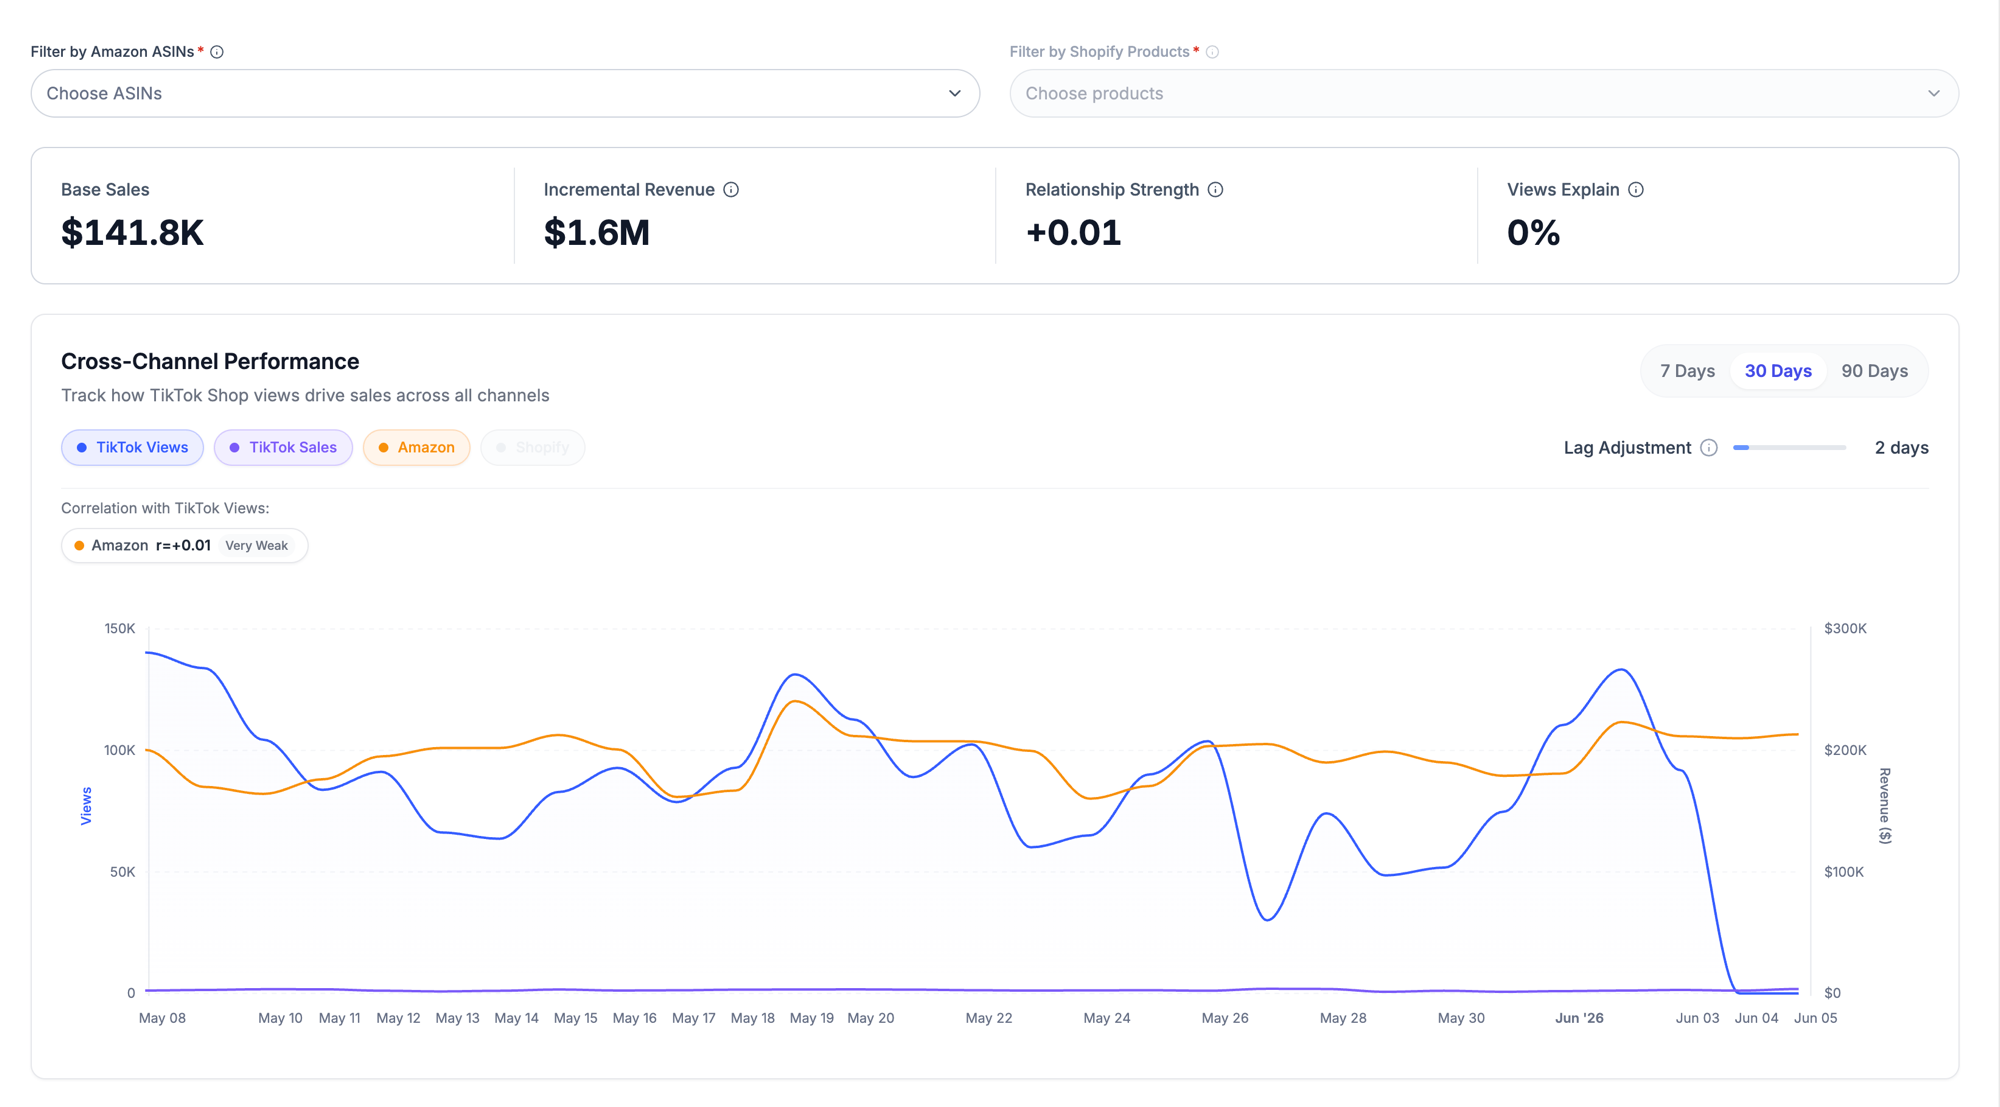
Task: Adjust the Lag Adjustment slider
Action: click(1789, 448)
